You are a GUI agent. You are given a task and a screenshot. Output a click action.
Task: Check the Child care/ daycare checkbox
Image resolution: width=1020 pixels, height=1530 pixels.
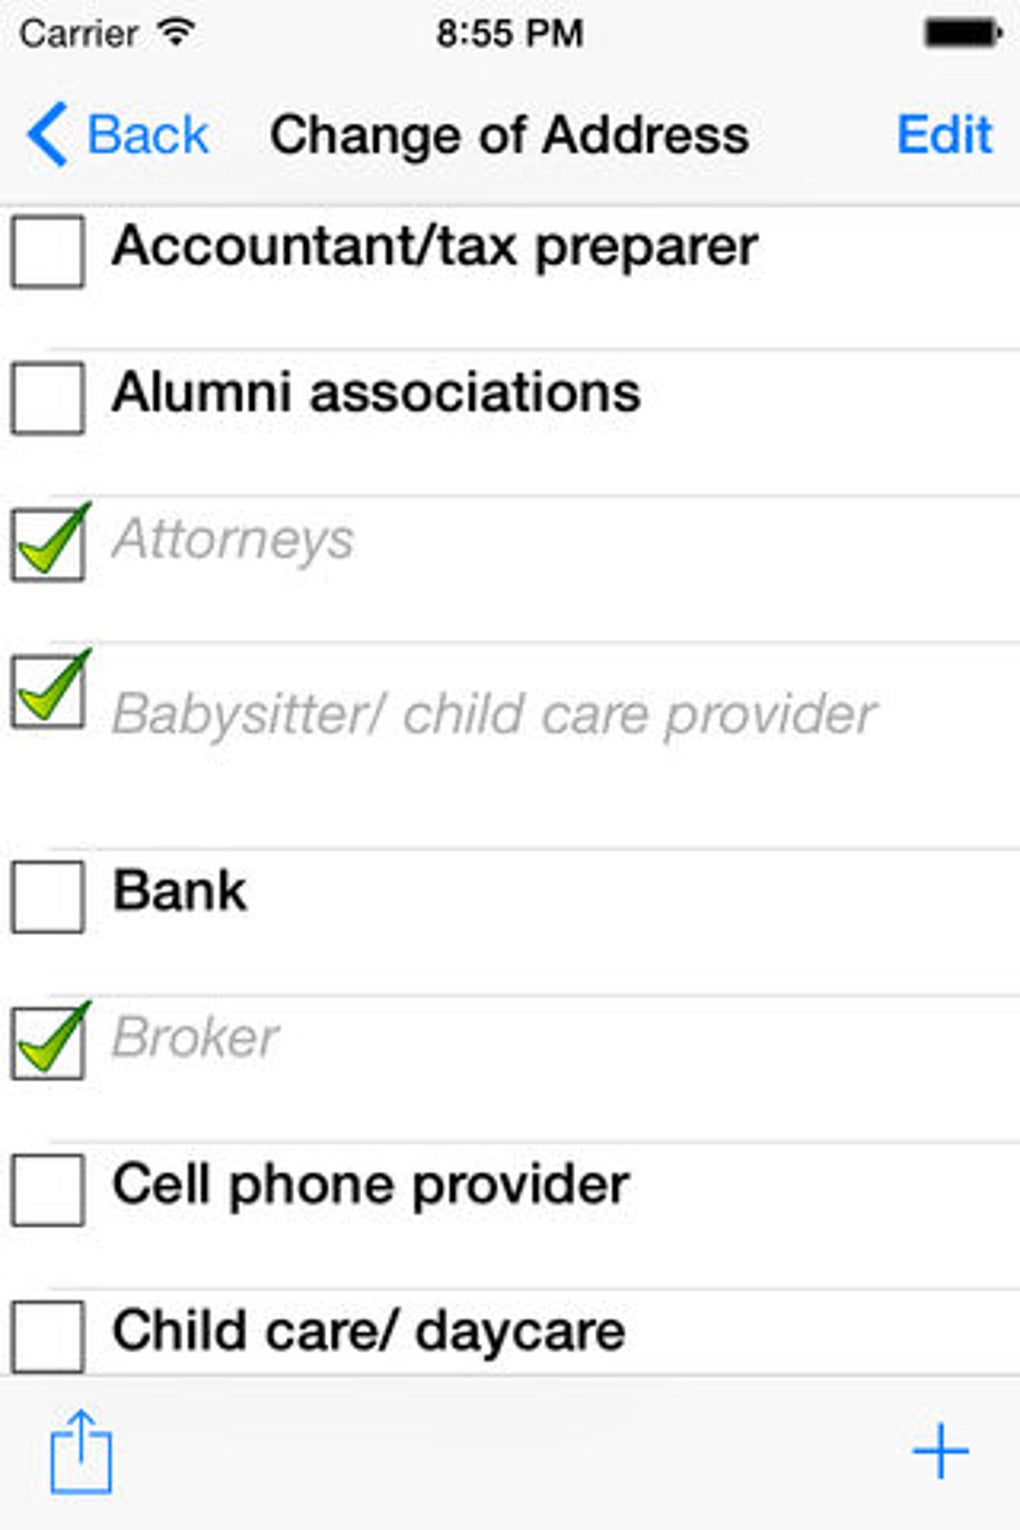click(47, 1336)
